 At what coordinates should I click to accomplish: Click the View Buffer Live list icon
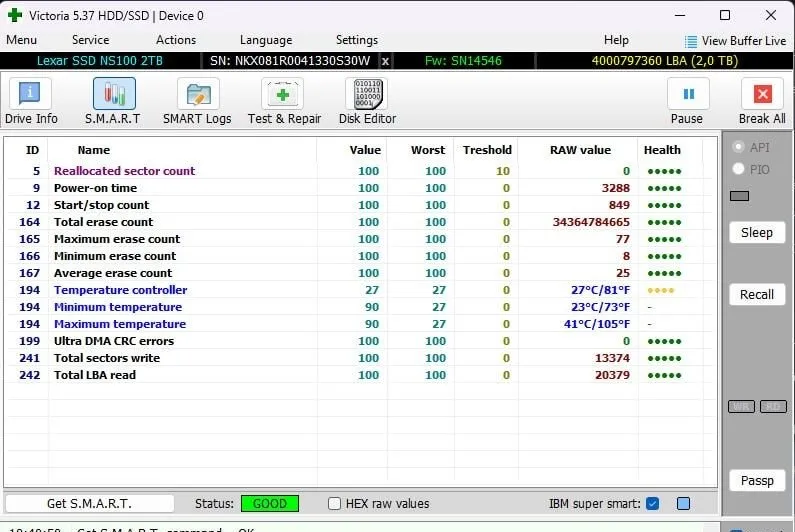[x=691, y=41]
